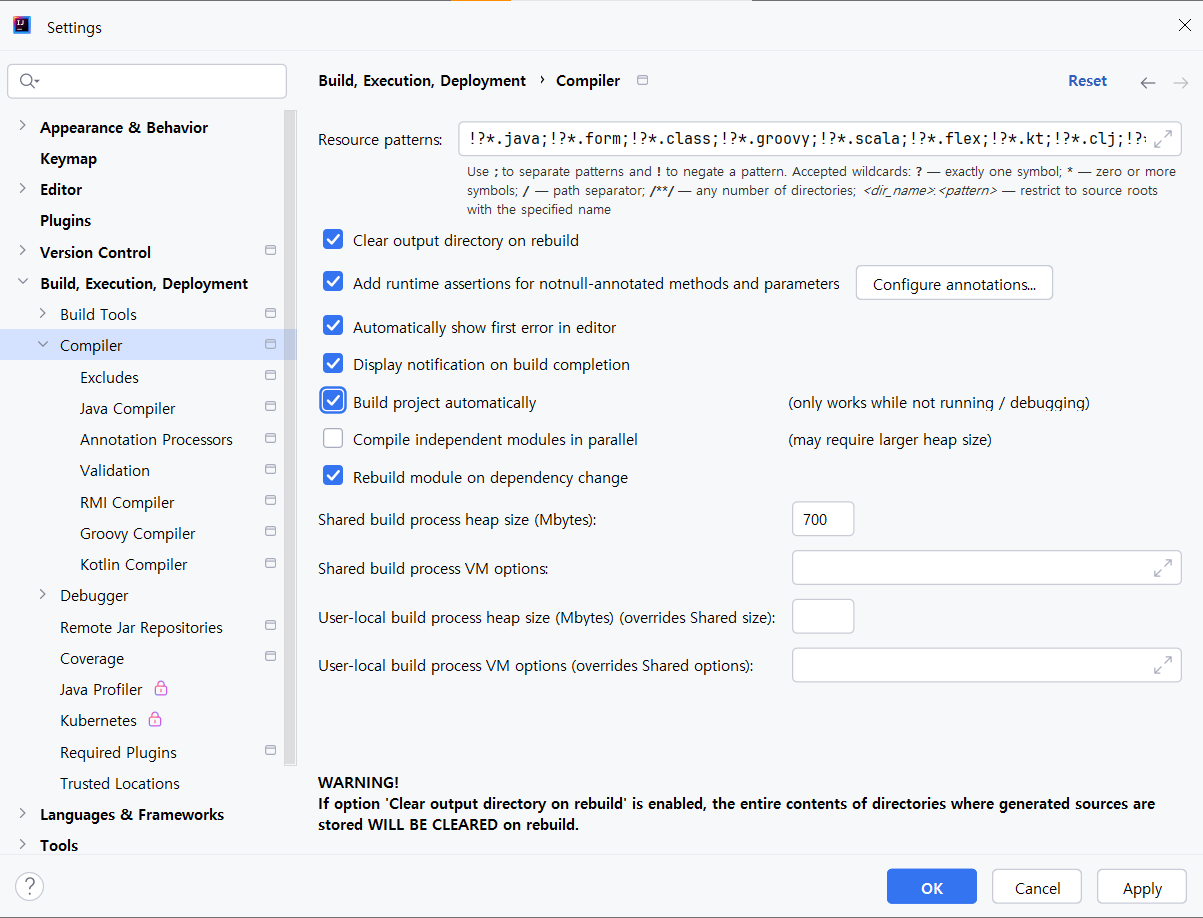Collapse the Compiler tree node
This screenshot has height=918, width=1203.
[43, 345]
